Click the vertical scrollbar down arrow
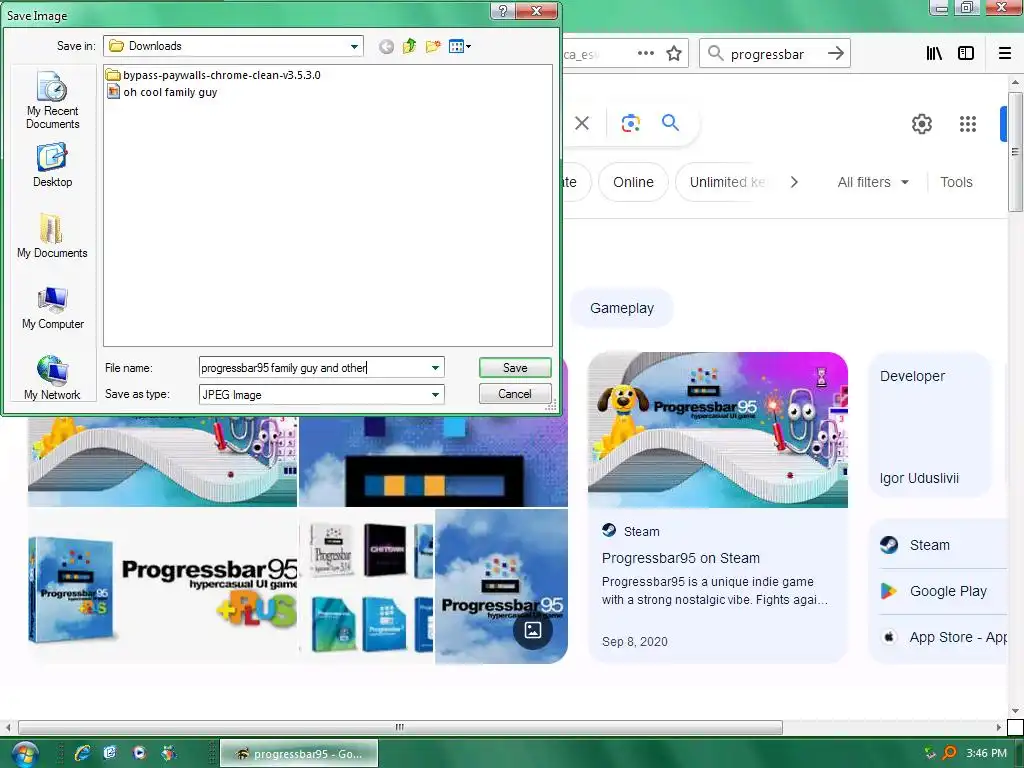1024x768 pixels. (x=1015, y=711)
